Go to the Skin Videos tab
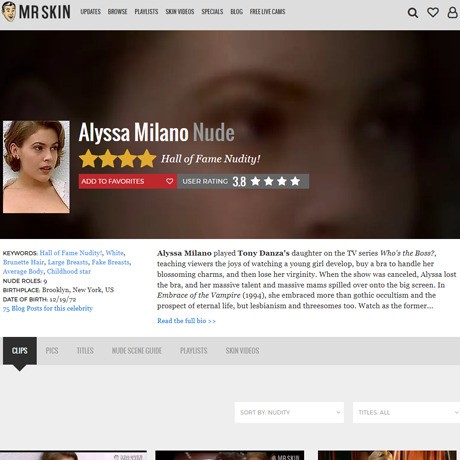Screen dimensions: 460x460 pos(242,351)
